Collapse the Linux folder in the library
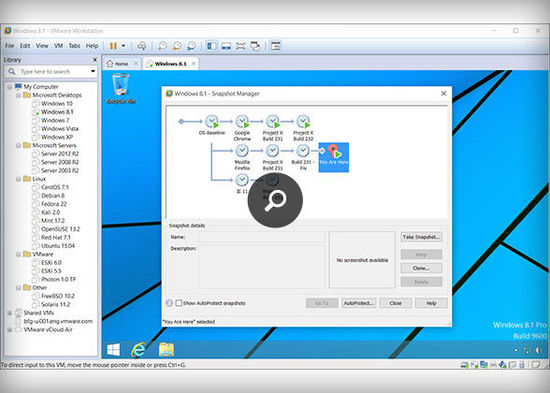This screenshot has height=393, width=550. coord(19,179)
